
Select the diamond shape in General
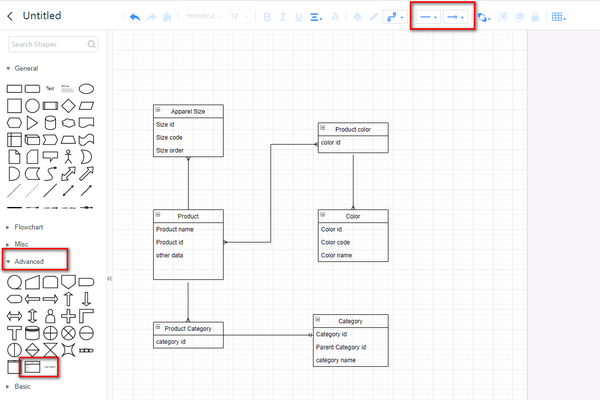coord(68,105)
